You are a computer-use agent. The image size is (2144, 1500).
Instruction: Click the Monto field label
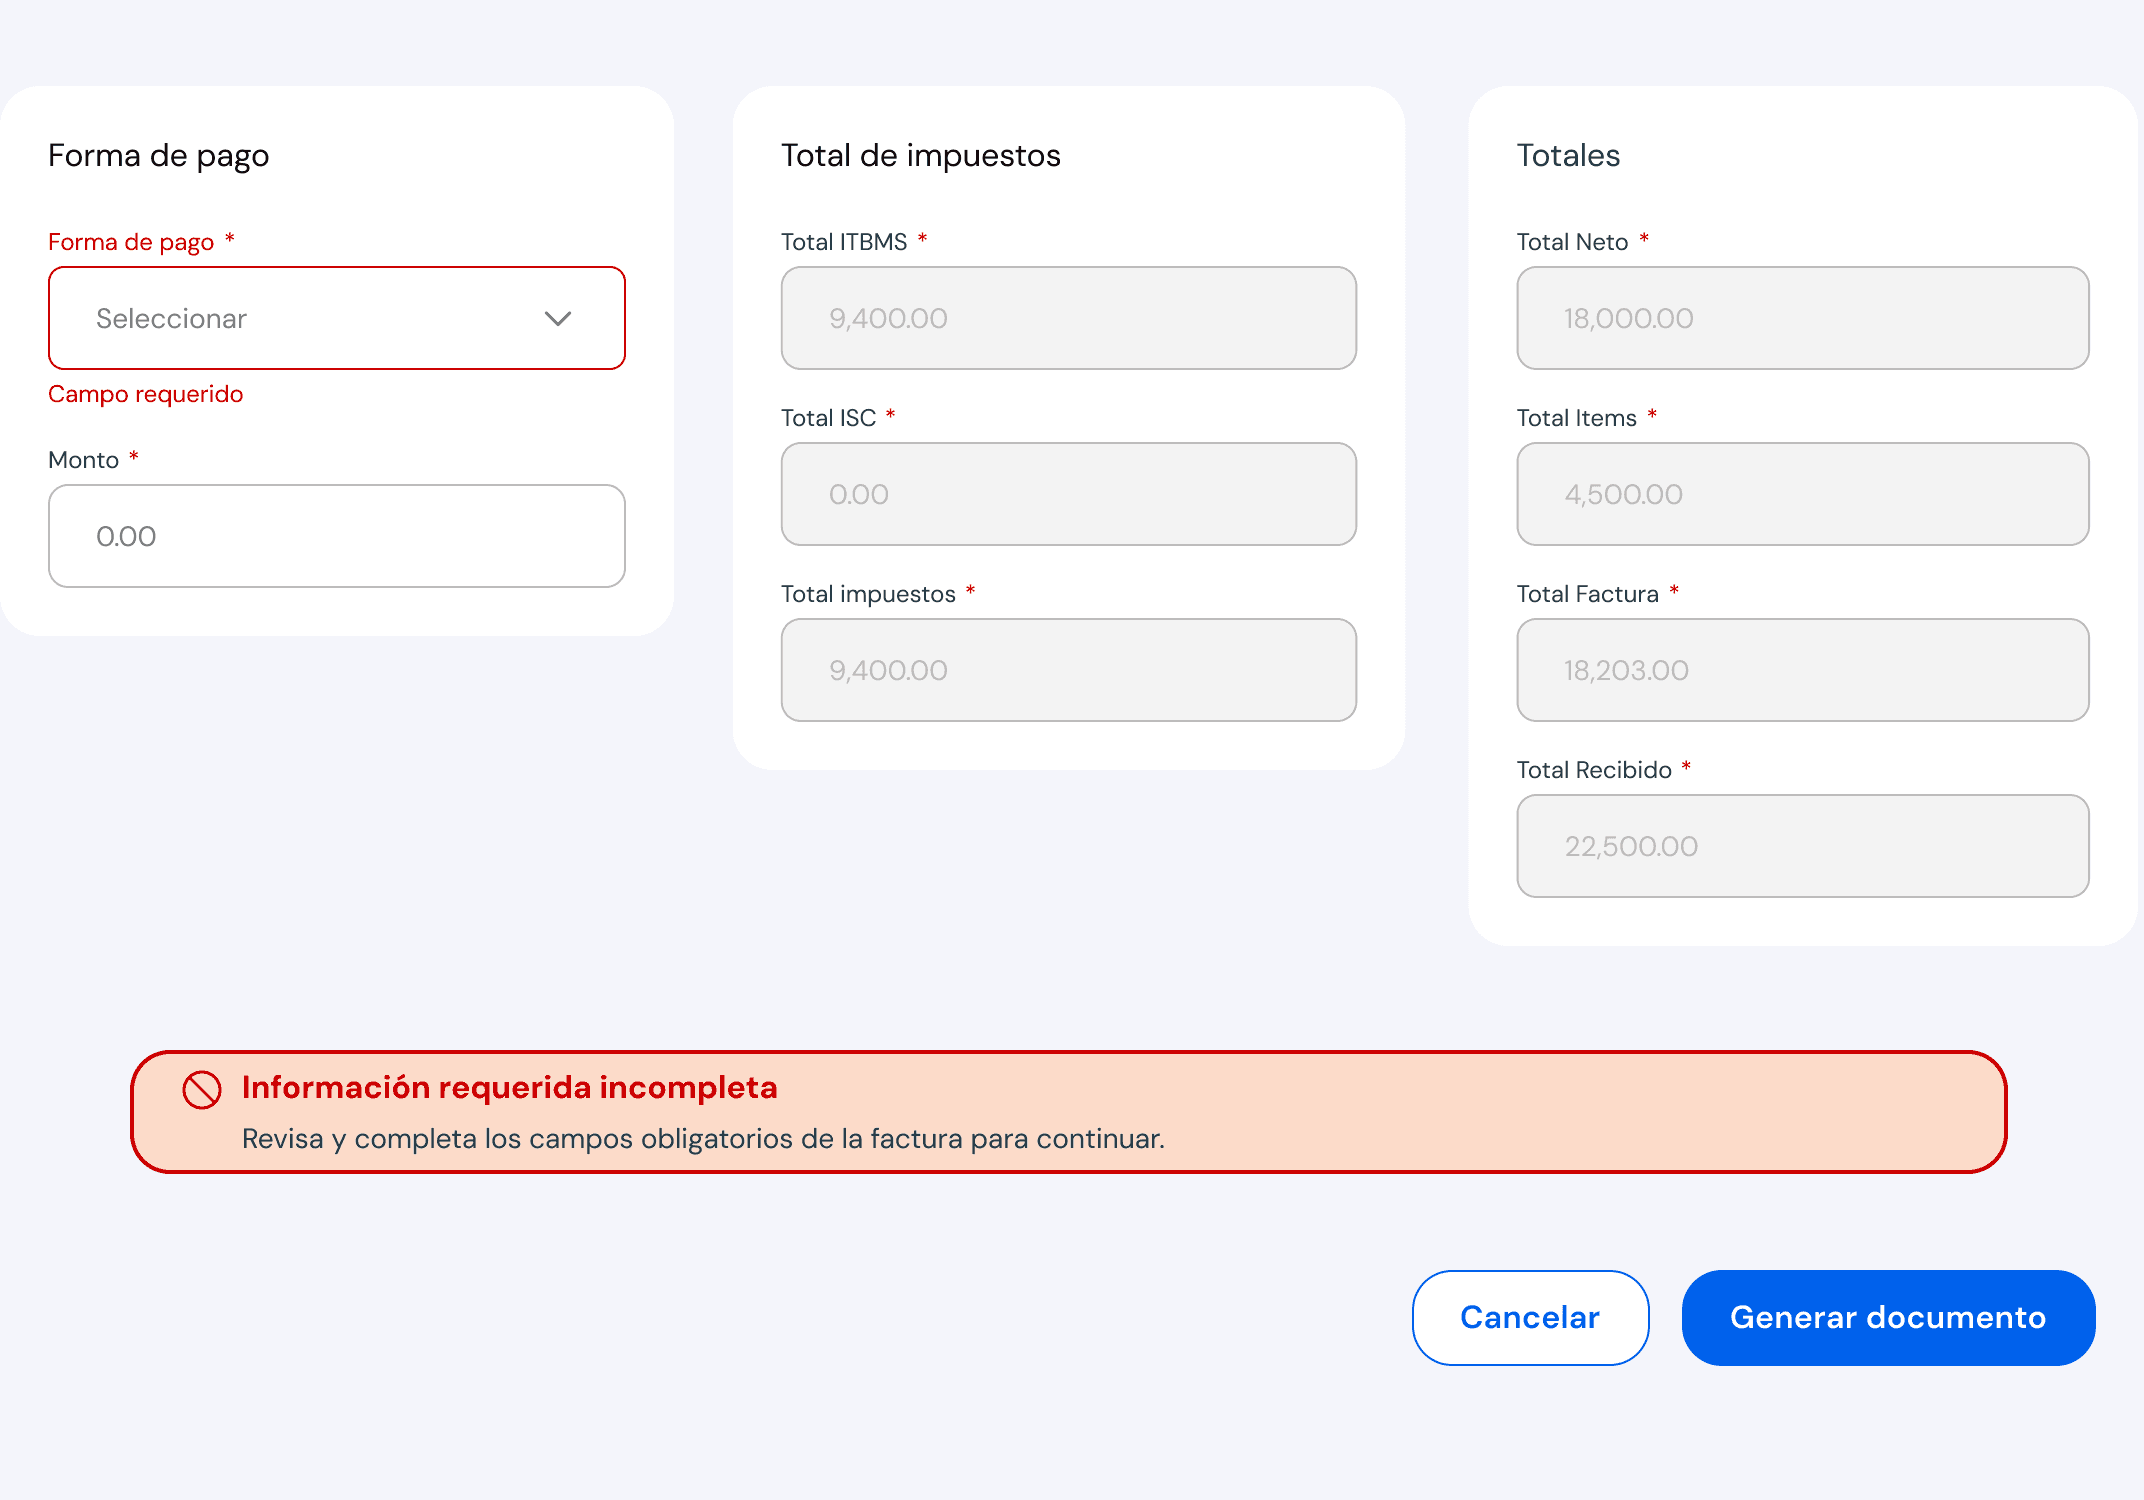(x=84, y=460)
